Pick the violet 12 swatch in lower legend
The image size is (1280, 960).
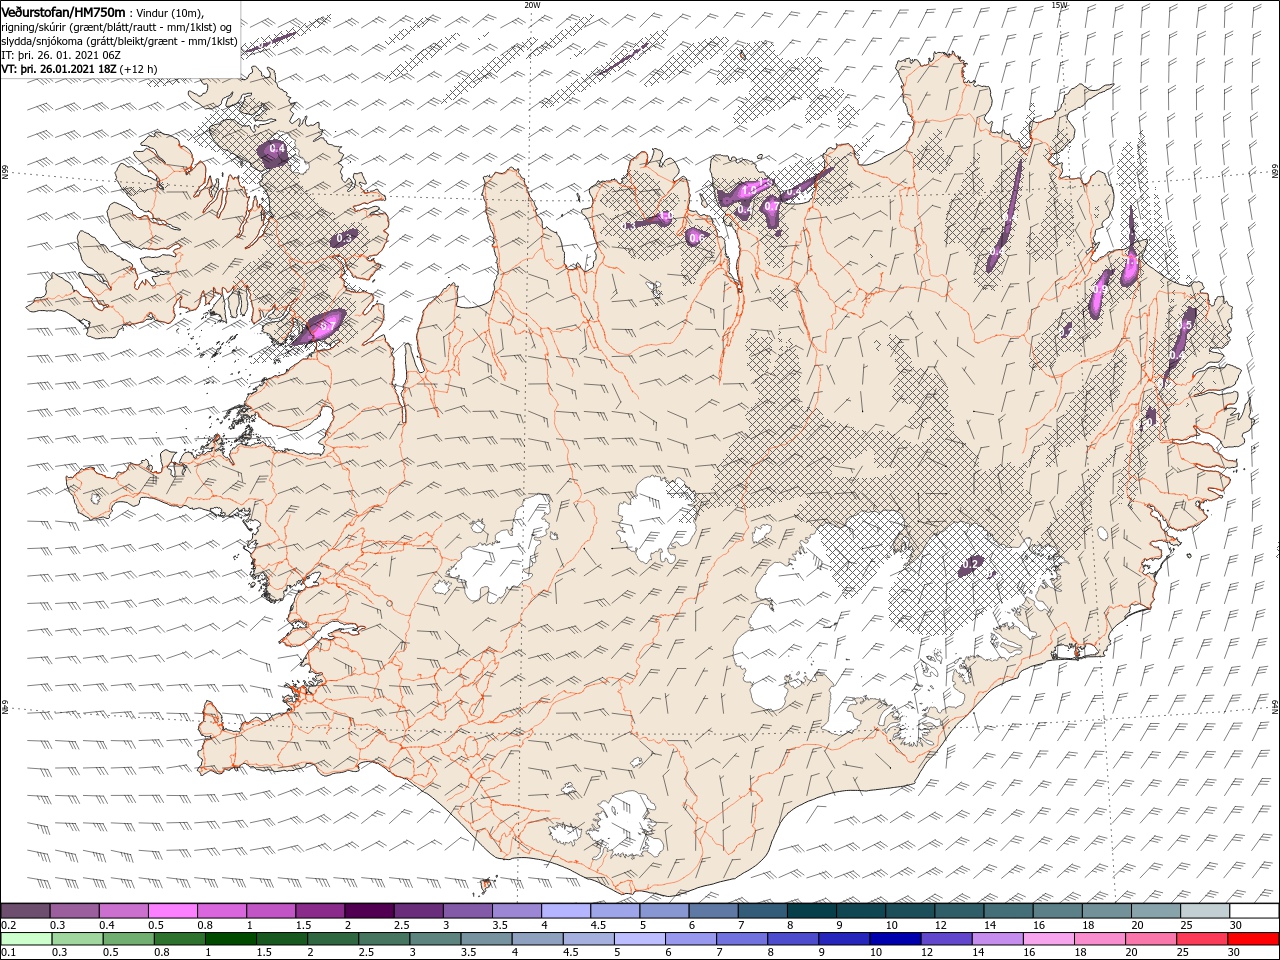[x=947, y=939]
